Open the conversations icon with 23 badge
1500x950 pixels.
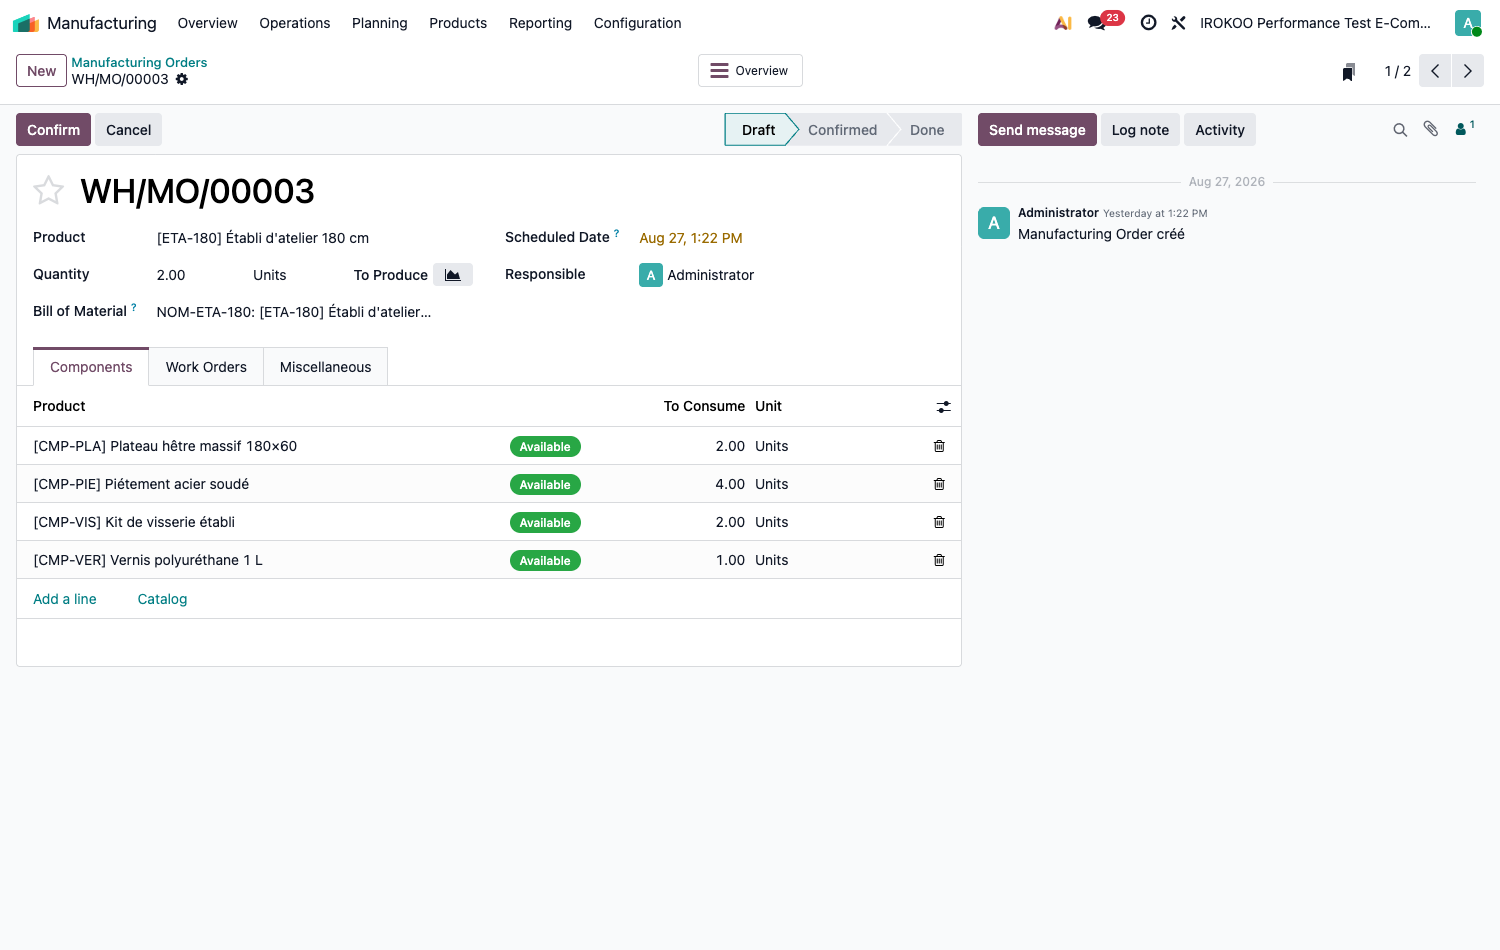(1097, 23)
